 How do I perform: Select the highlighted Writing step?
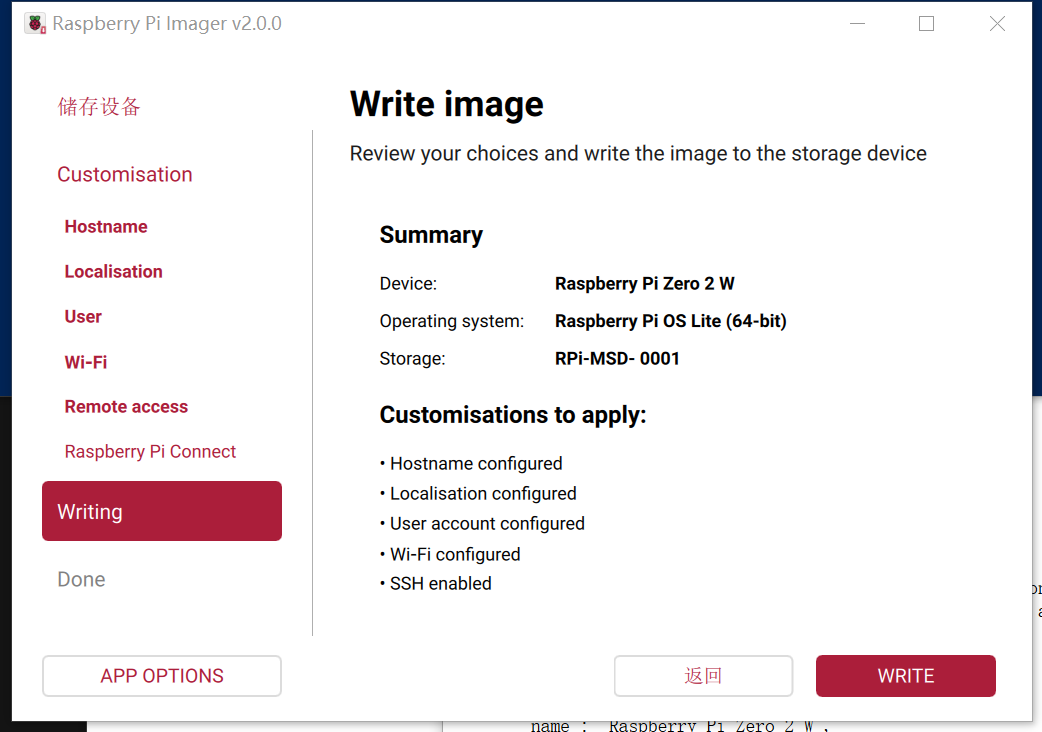point(162,511)
